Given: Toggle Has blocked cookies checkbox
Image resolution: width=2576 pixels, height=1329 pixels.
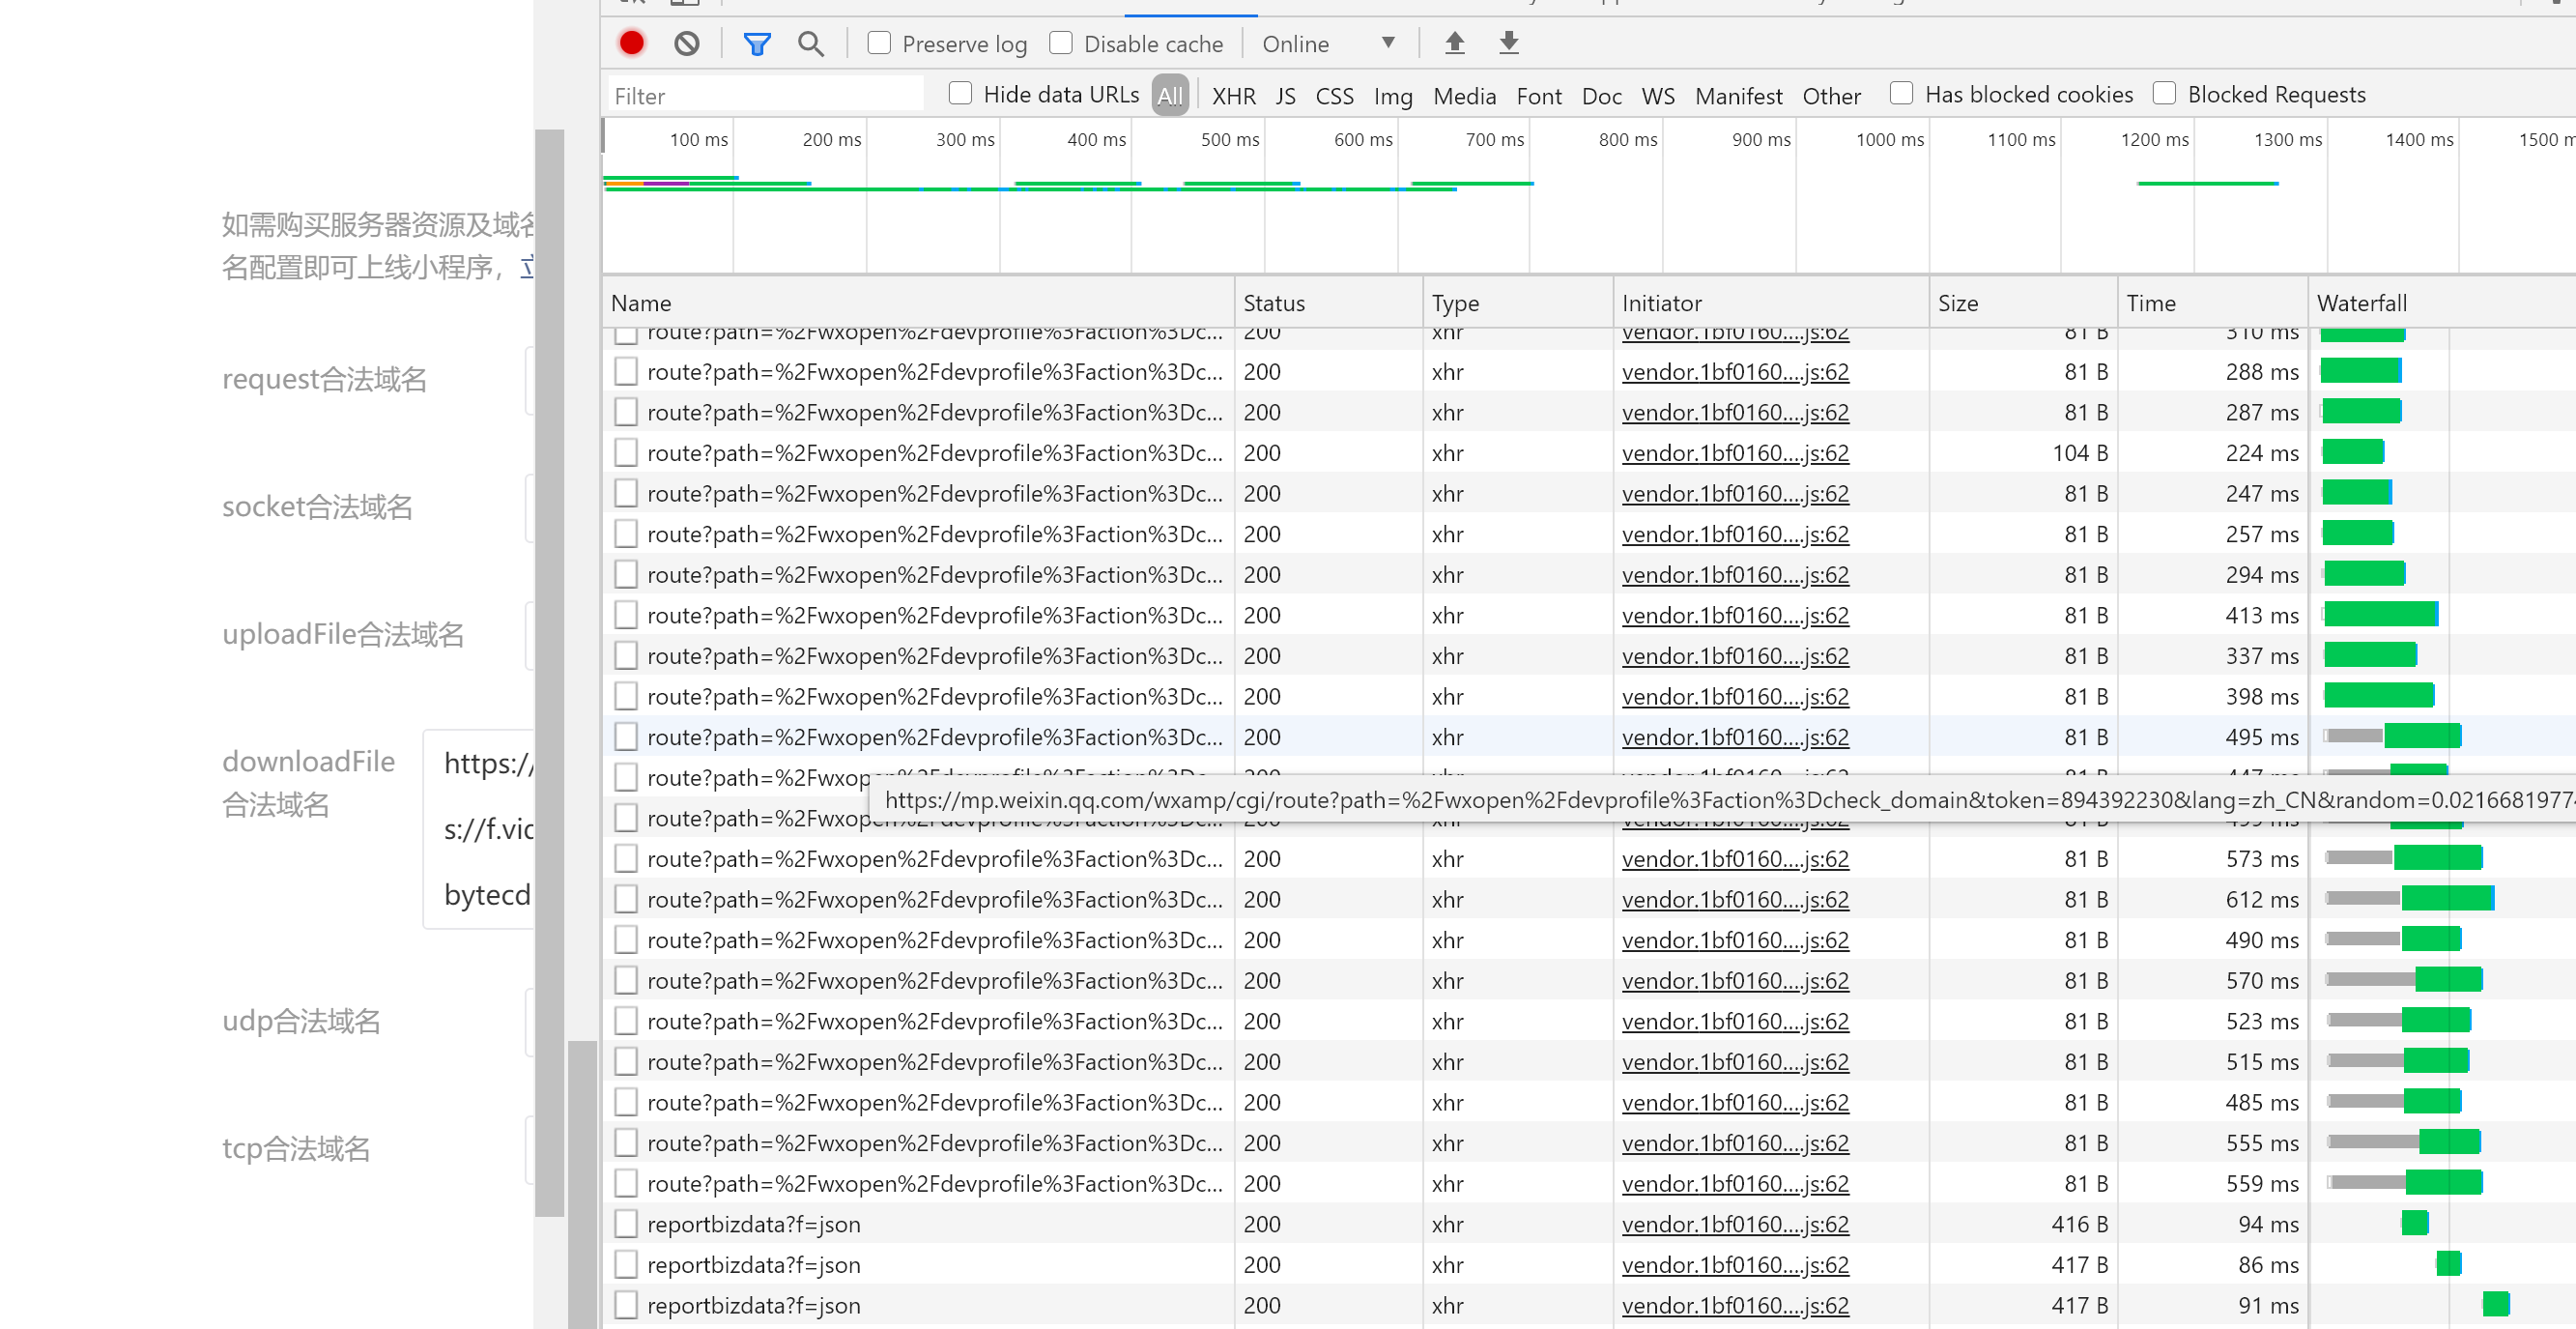Looking at the screenshot, I should coord(1901,94).
